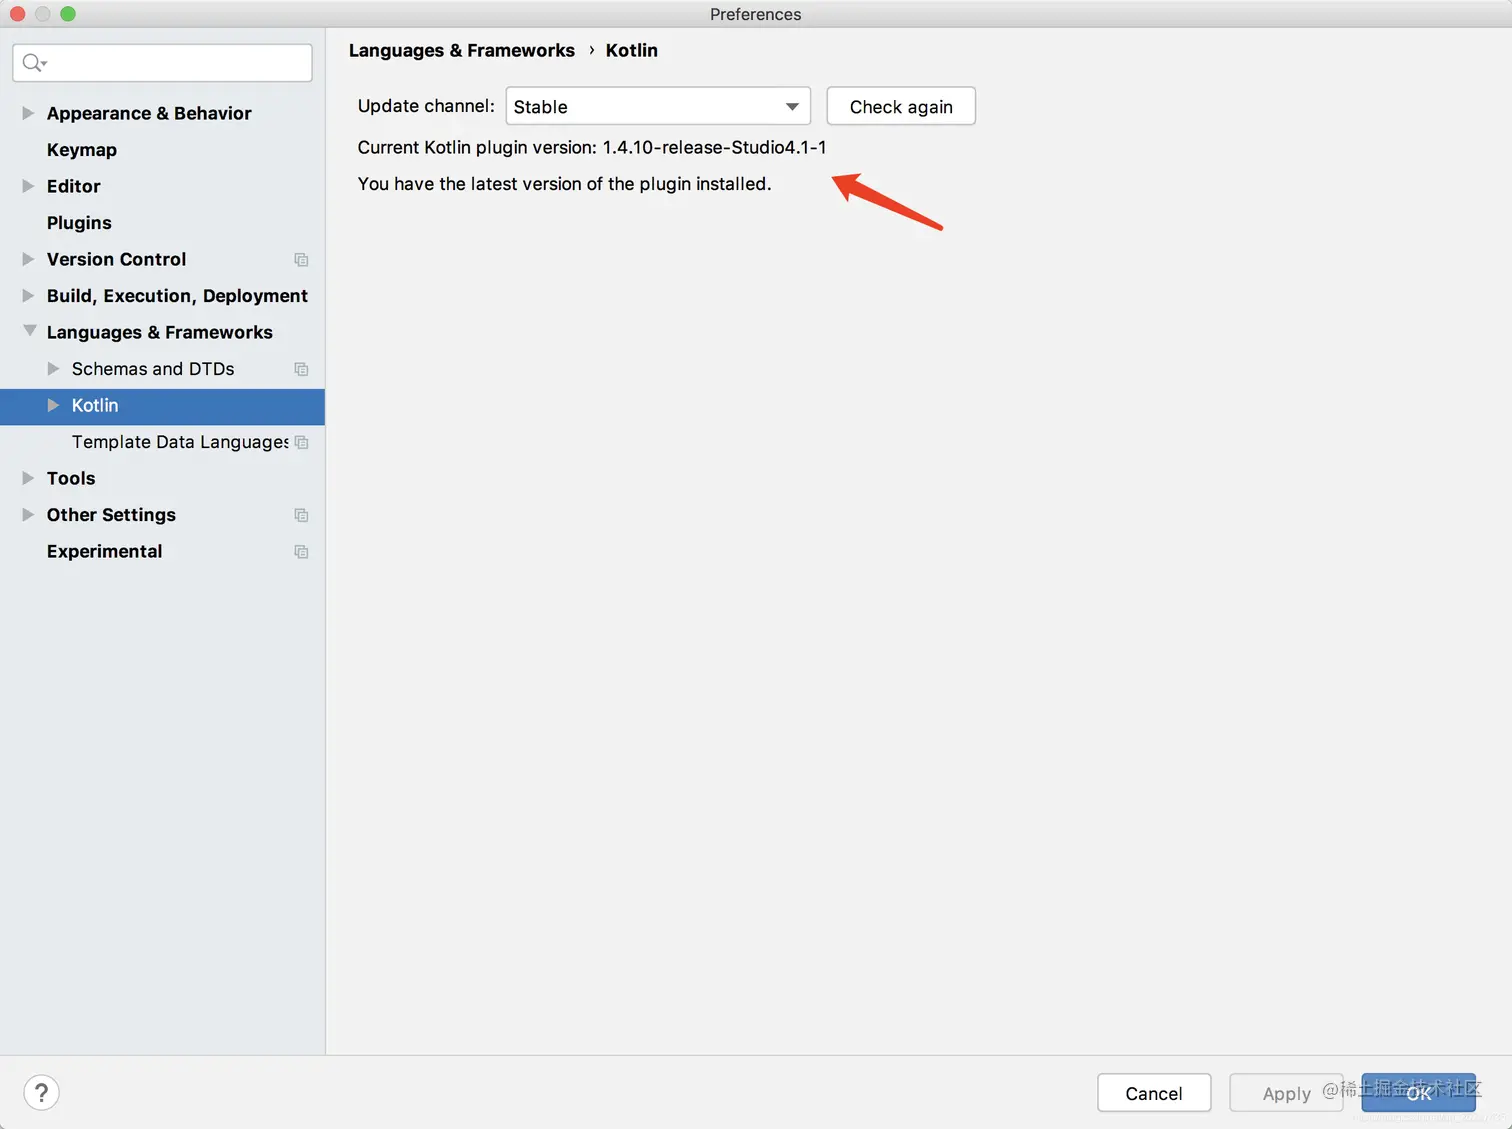Select Build, Execution, Deployment entry
The image size is (1512, 1129).
[177, 296]
